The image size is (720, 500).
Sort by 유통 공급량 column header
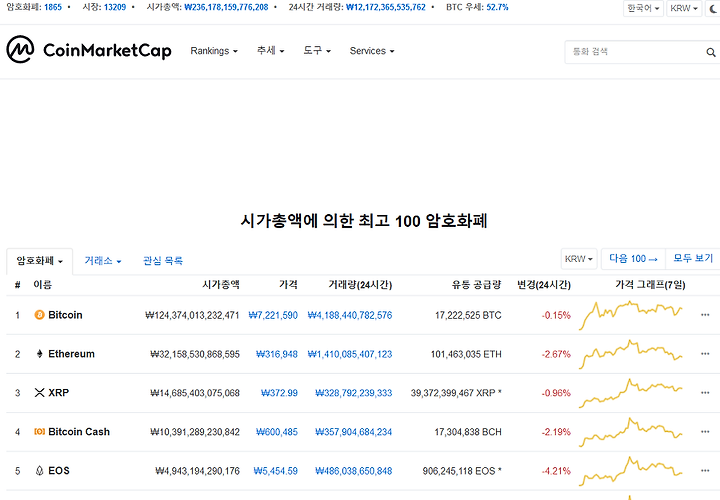click(476, 285)
